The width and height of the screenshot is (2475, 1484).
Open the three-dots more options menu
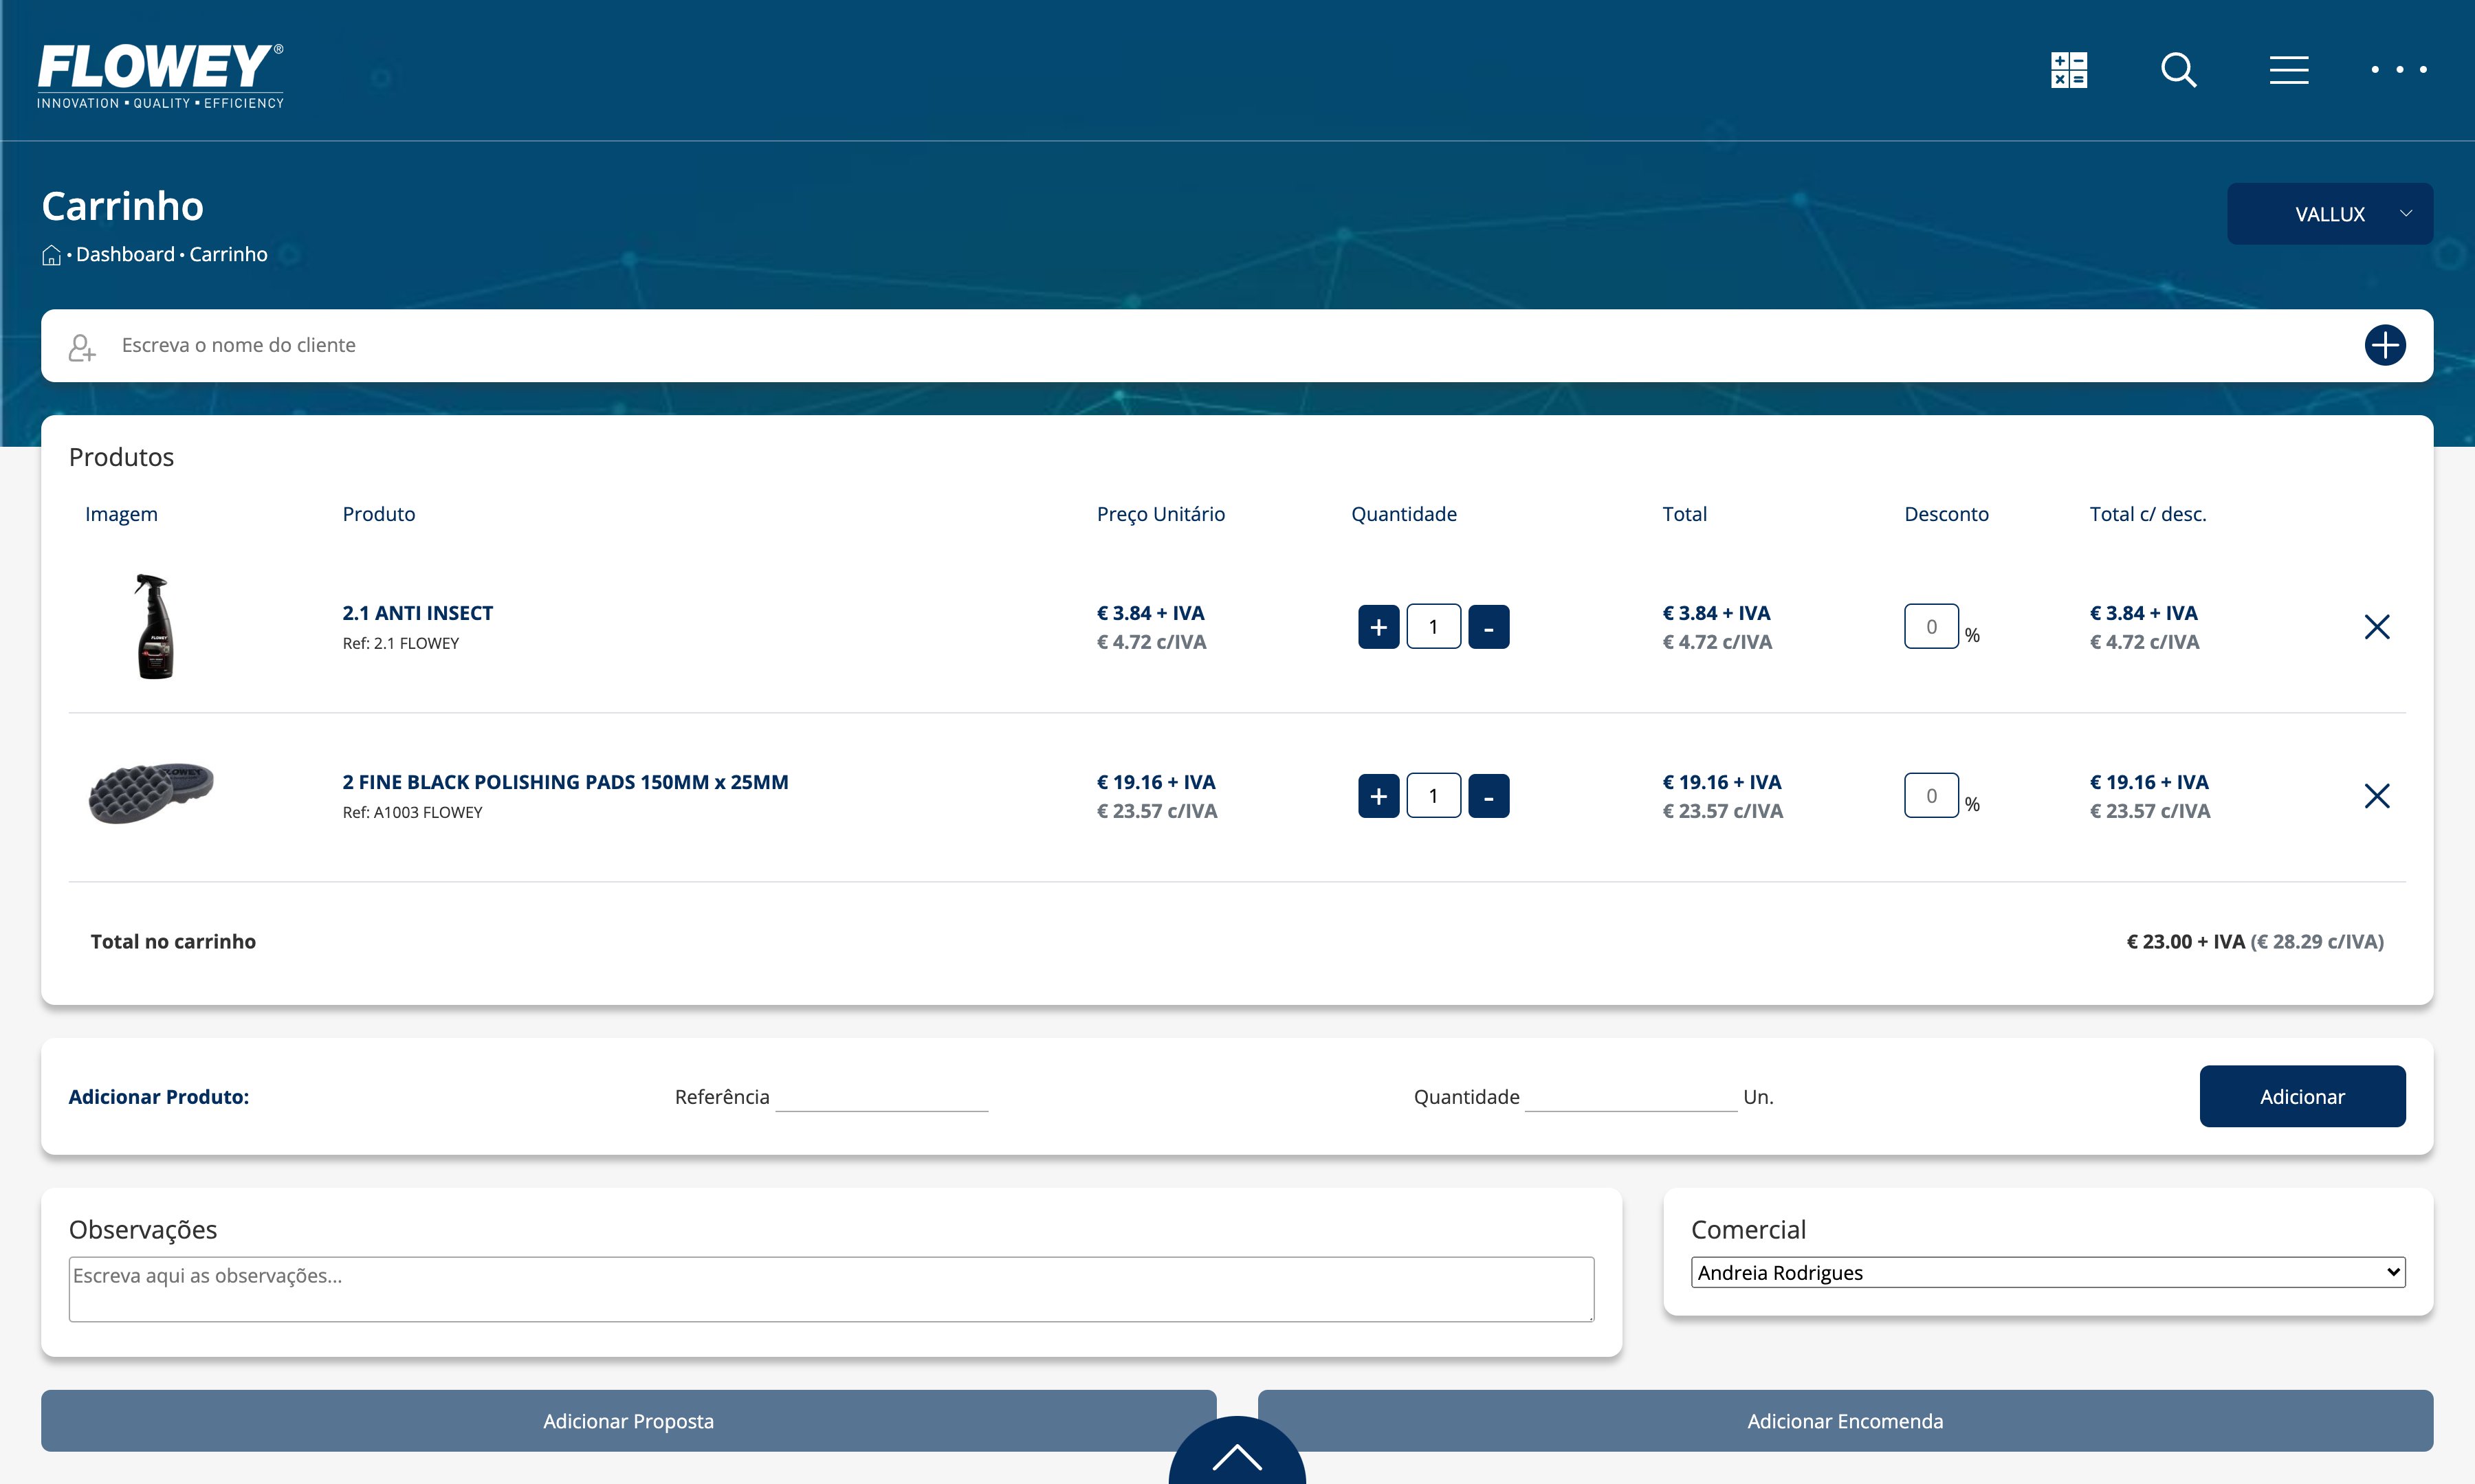(x=2398, y=70)
